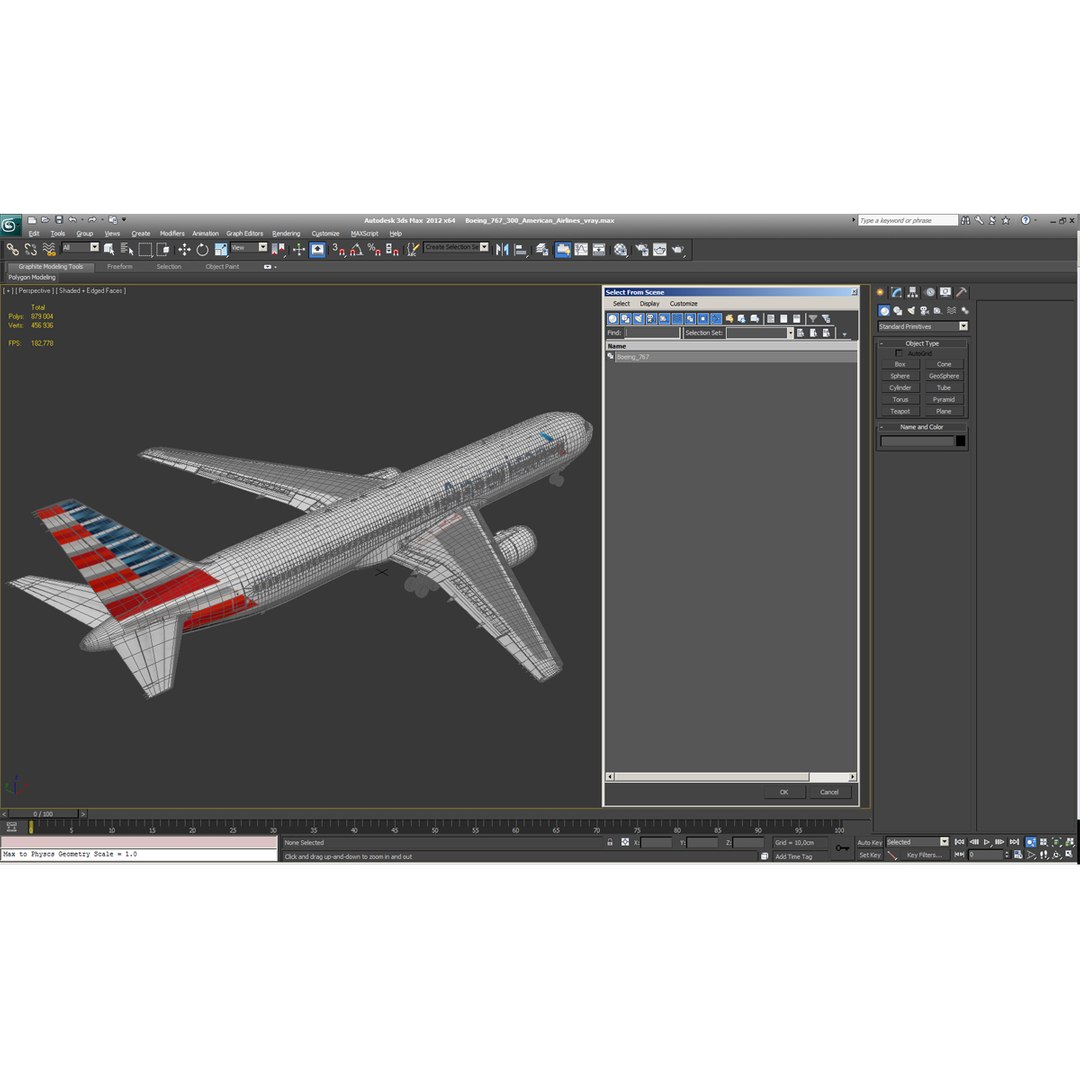1080x1080 pixels.
Task: Select the Cameras category in Create panel
Action: point(924,311)
